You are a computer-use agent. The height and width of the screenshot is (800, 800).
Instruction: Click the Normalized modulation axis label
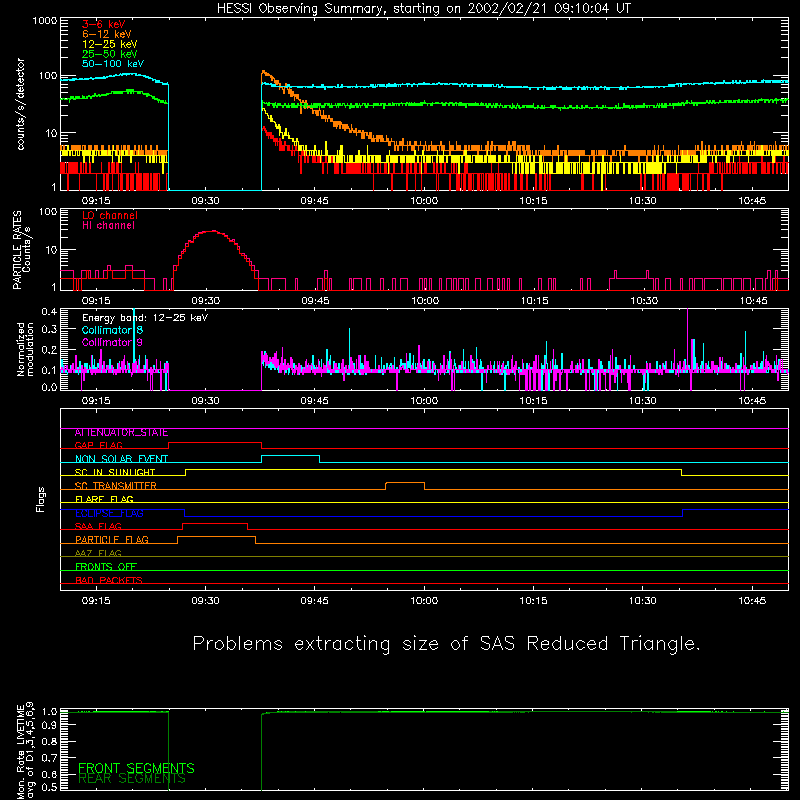[25, 349]
